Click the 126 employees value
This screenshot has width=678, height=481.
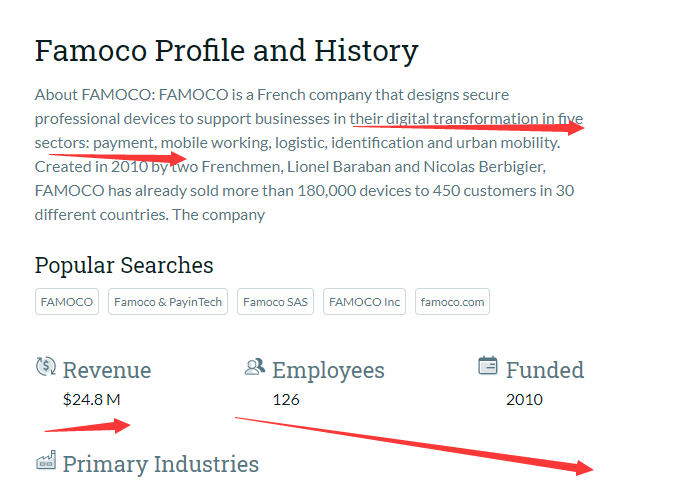click(286, 400)
